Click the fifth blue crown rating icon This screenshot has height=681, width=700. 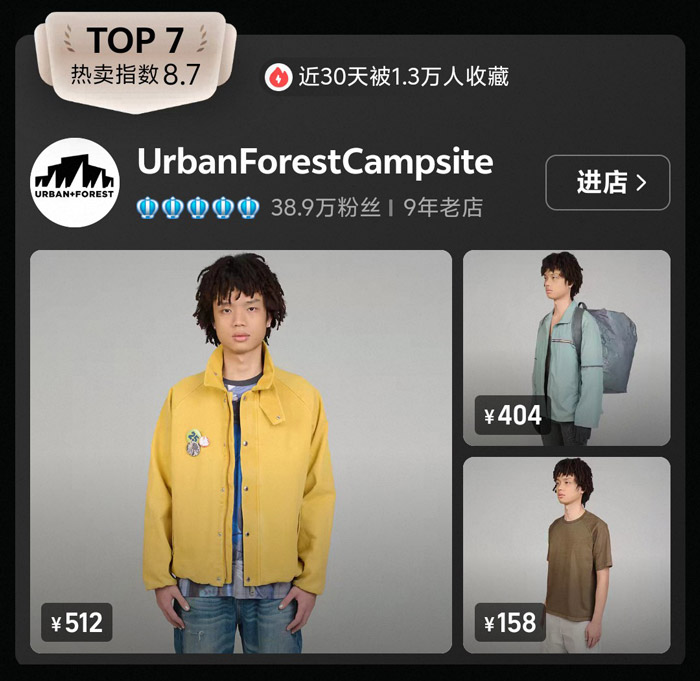coord(248,208)
